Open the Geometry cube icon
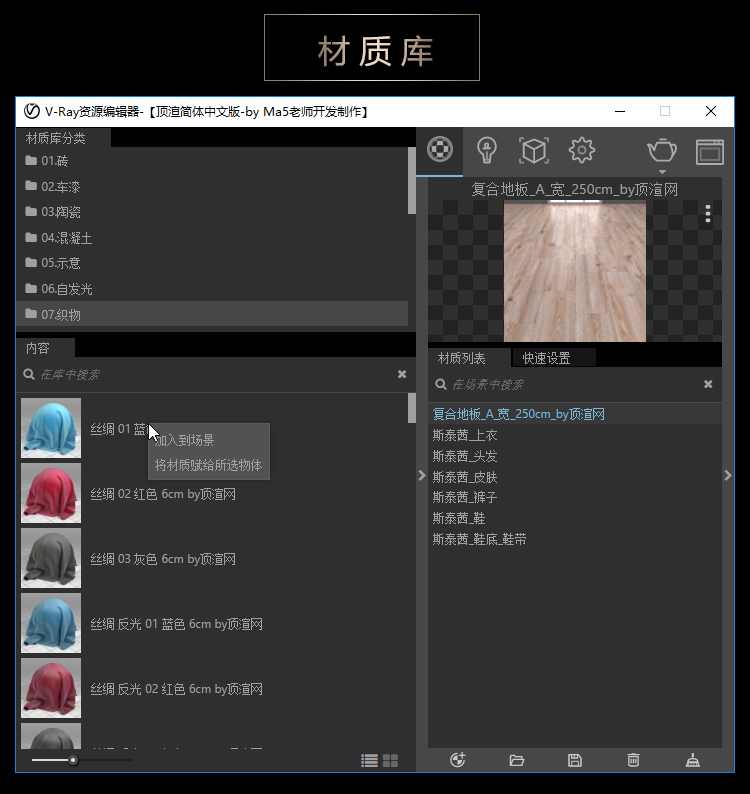The width and height of the screenshot is (750, 794). [x=534, y=150]
